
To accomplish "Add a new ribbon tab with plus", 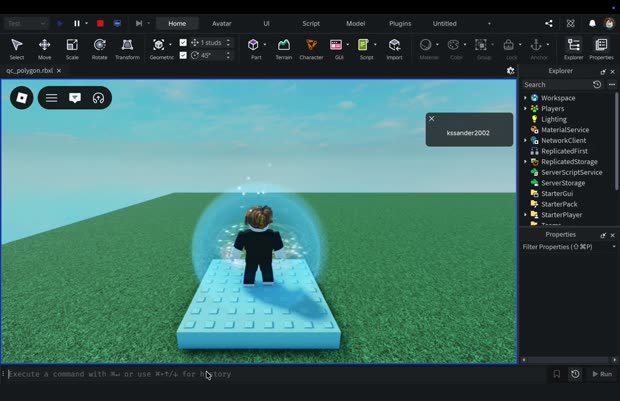I will (x=489, y=23).
